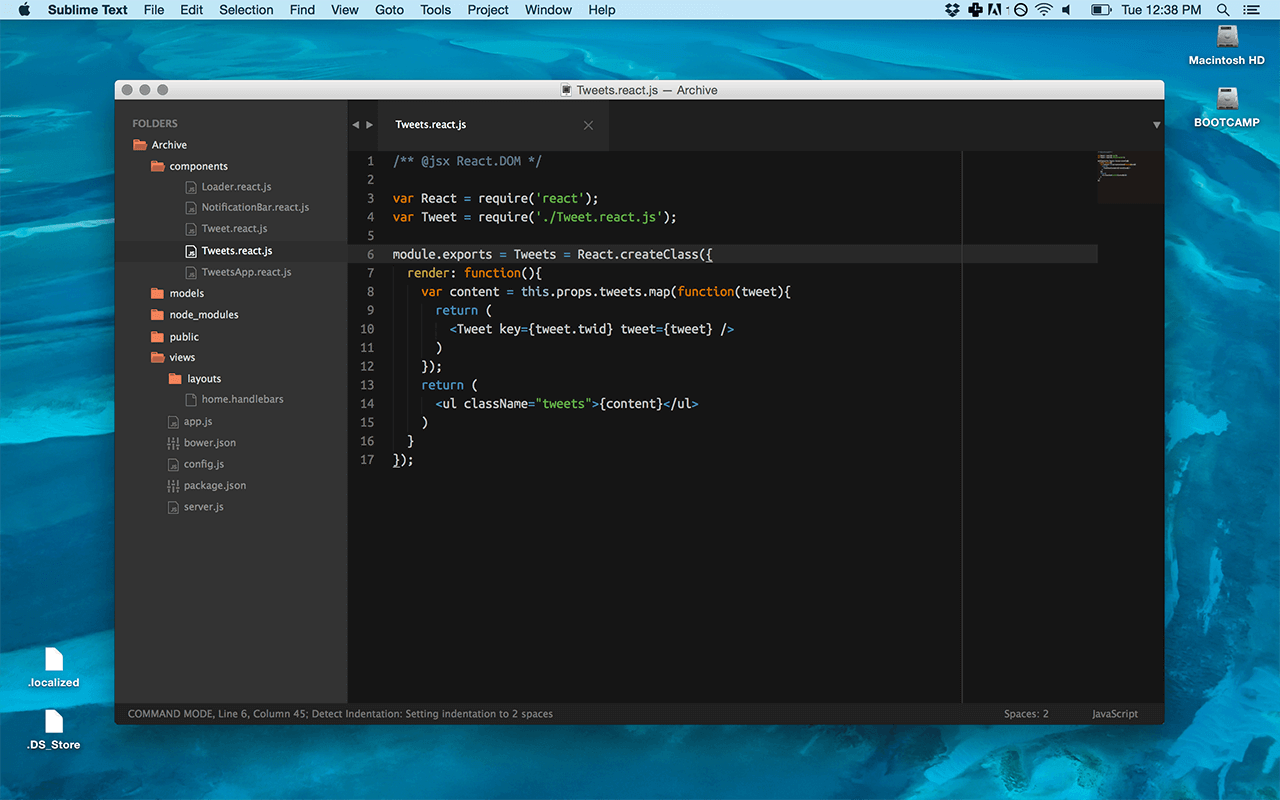The image size is (1280, 800).
Task: Click the JavaScript syntax selector
Action: (x=1114, y=714)
